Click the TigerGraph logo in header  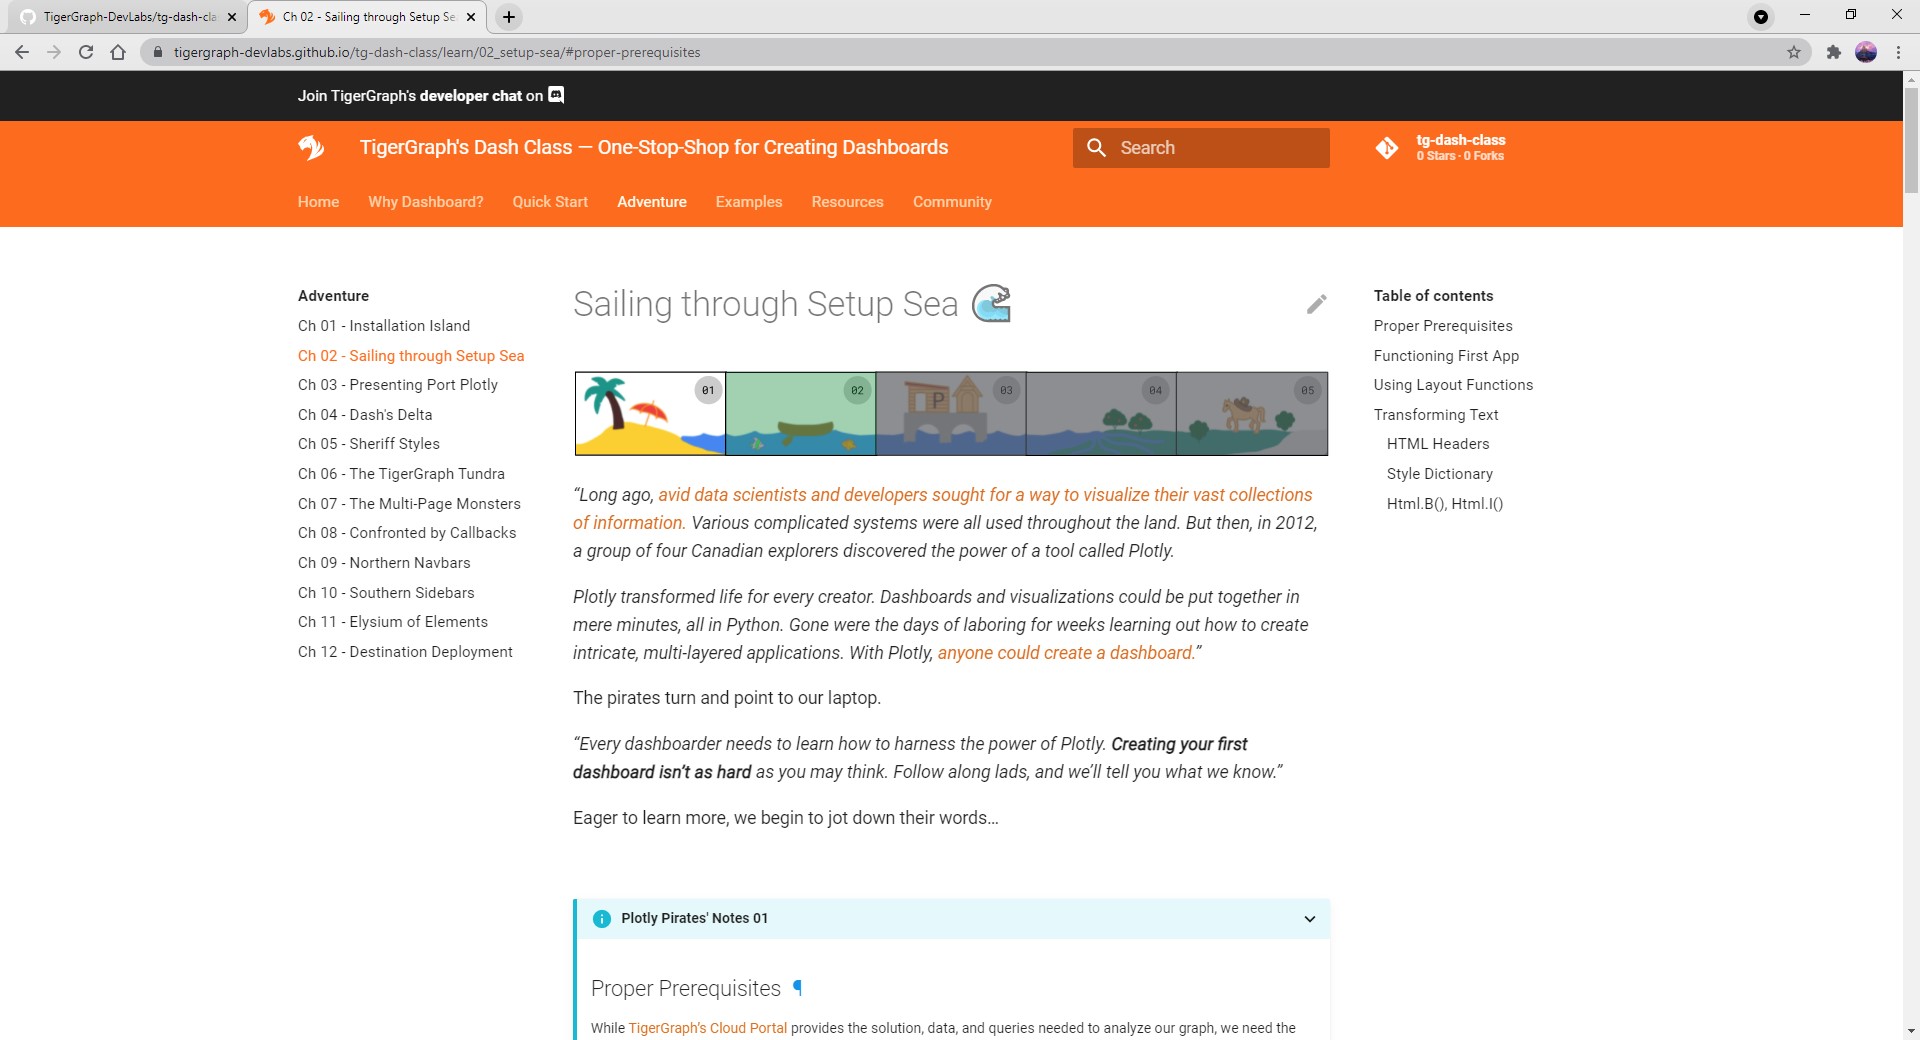[311, 148]
